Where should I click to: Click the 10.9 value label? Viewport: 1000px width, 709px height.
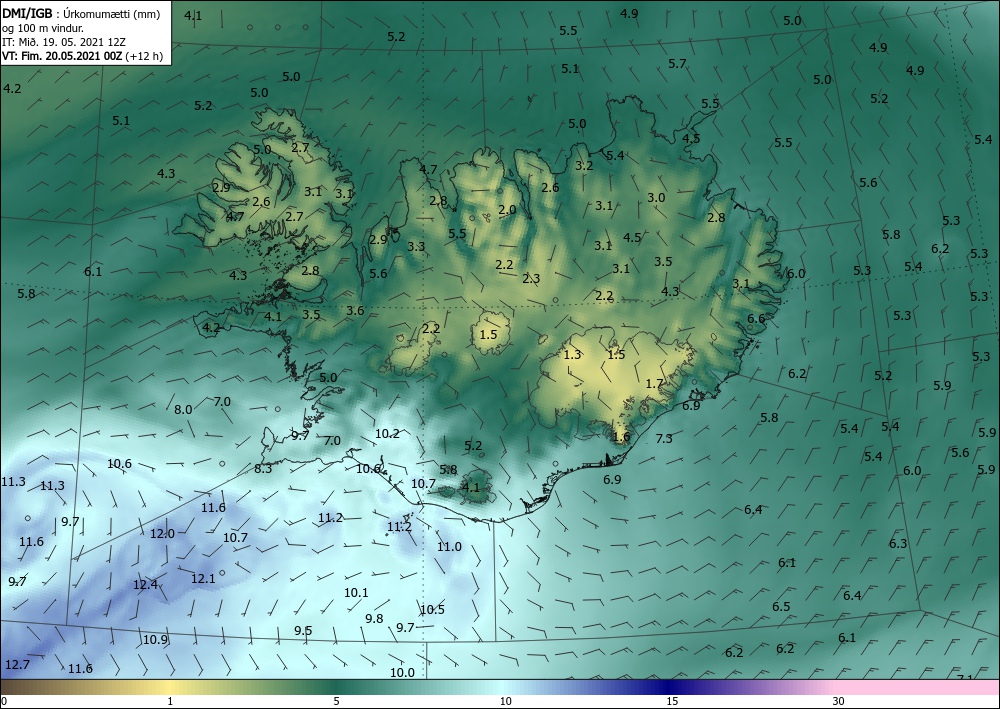(155, 640)
